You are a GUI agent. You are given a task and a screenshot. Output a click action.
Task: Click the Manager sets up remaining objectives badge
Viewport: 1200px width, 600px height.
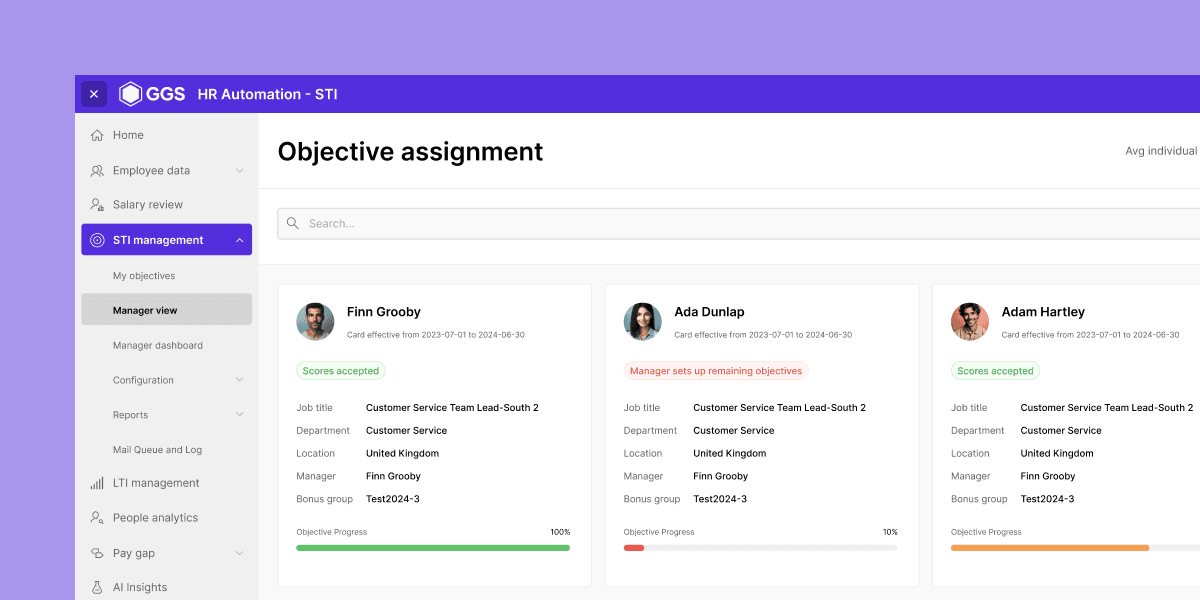pyautogui.click(x=716, y=371)
